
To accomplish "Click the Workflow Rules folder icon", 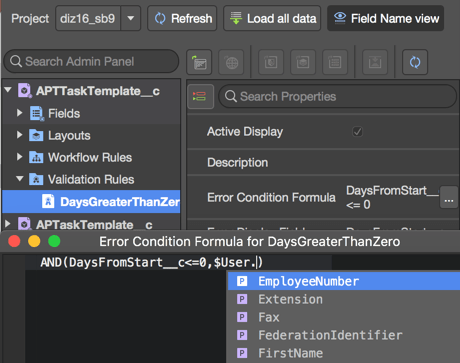I will point(36,157).
